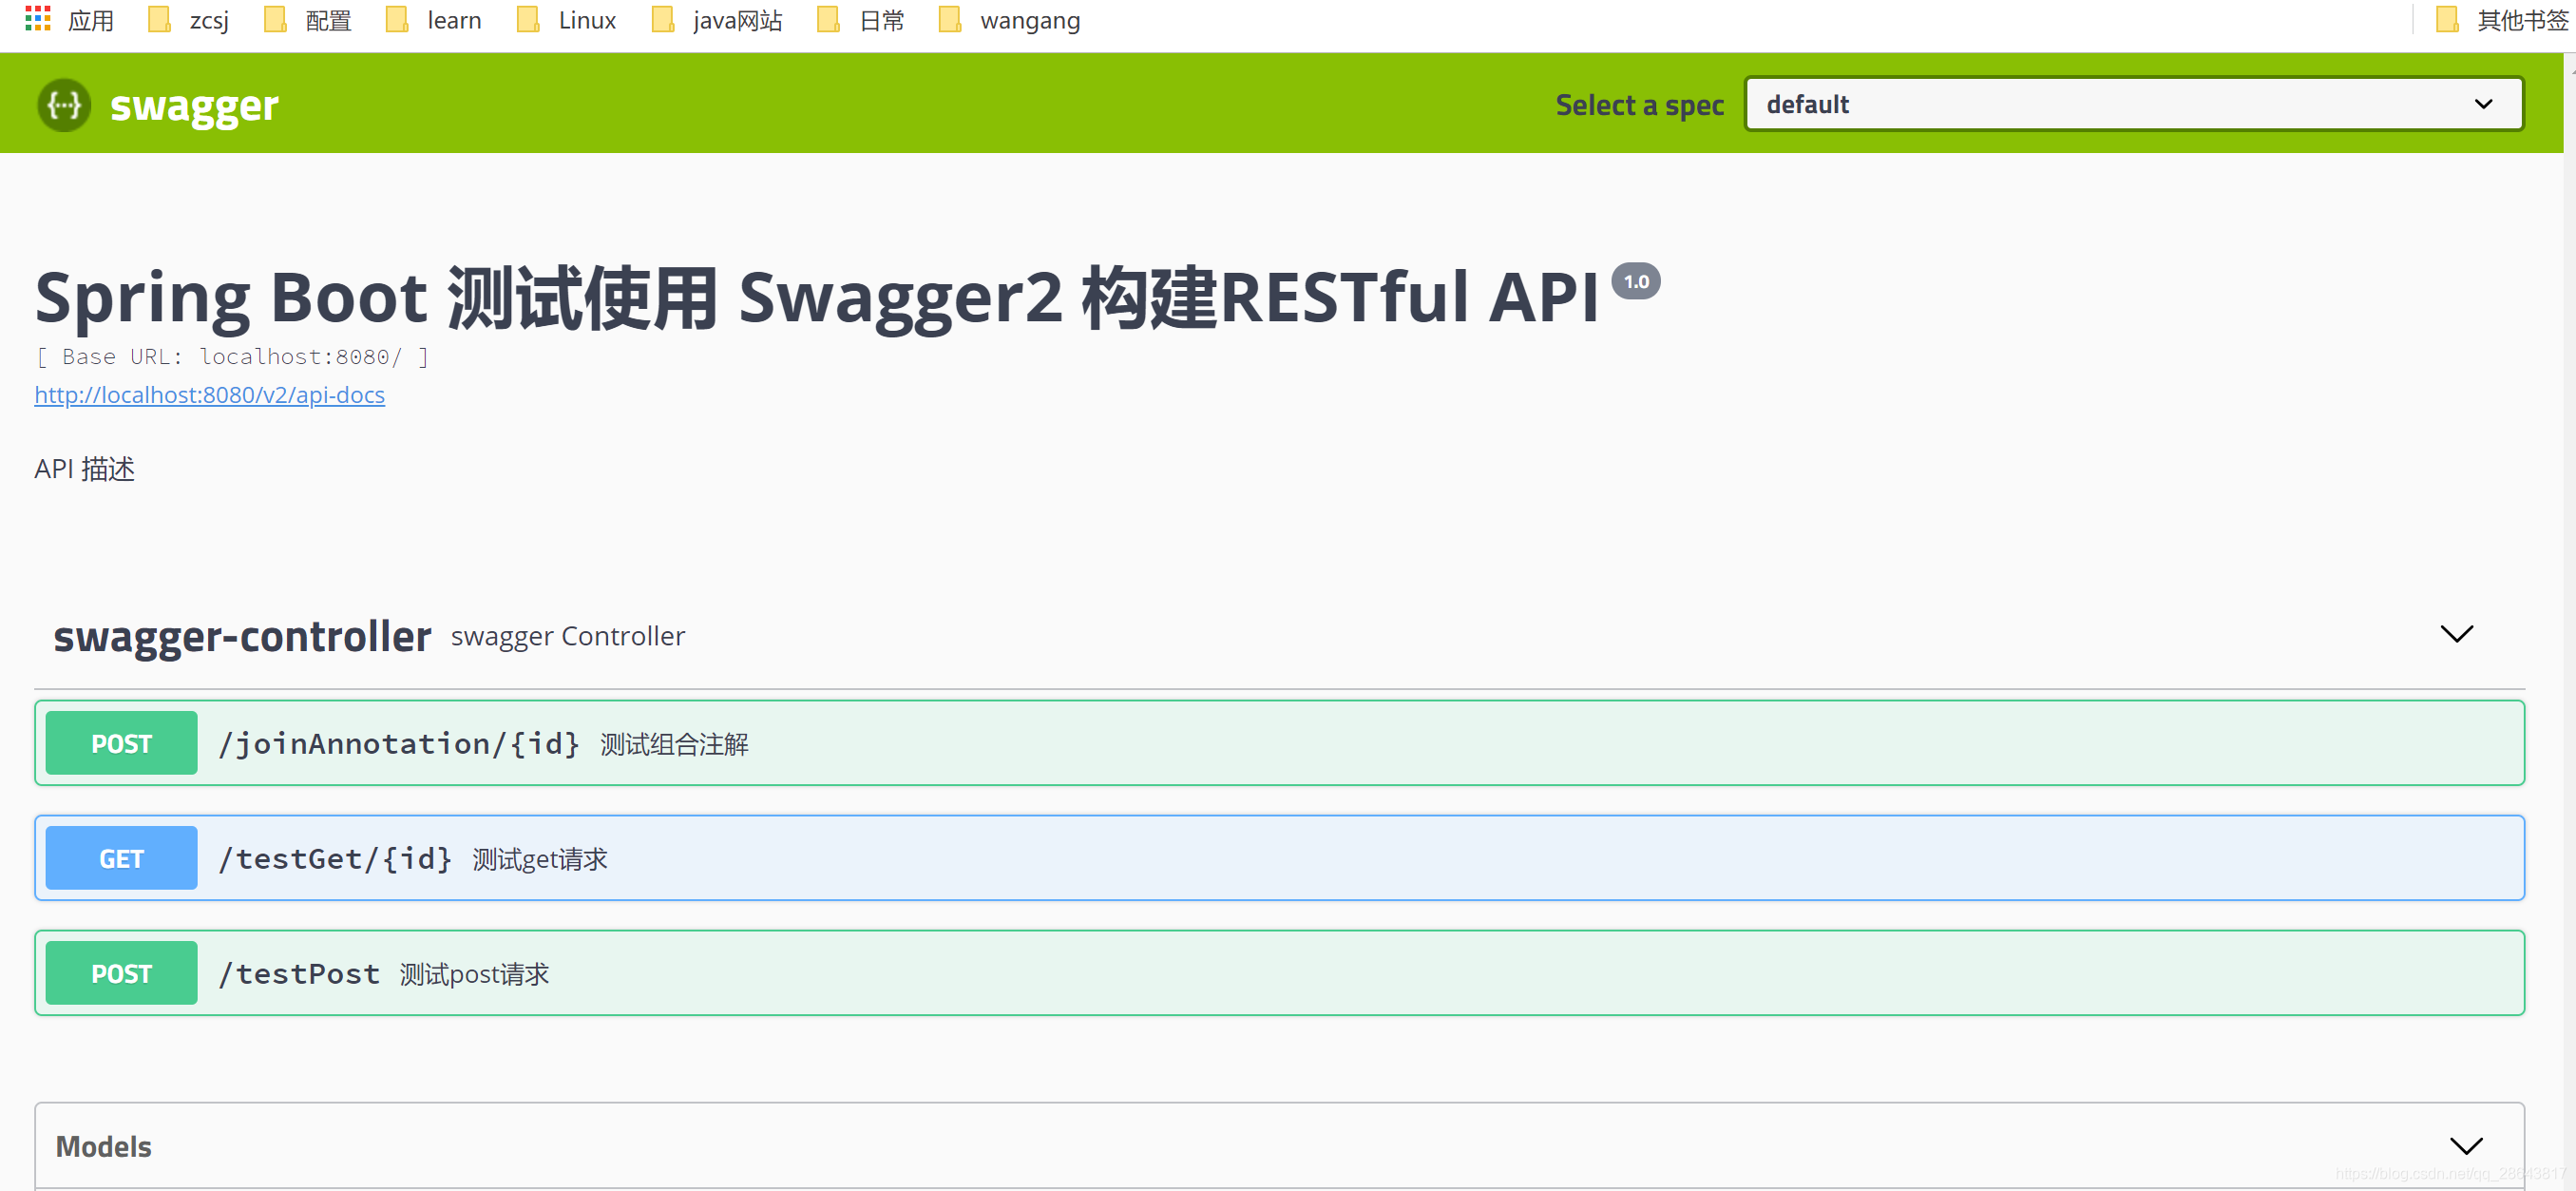Click the 1.0 version badge
This screenshot has height=1191, width=2576.
tap(1636, 281)
